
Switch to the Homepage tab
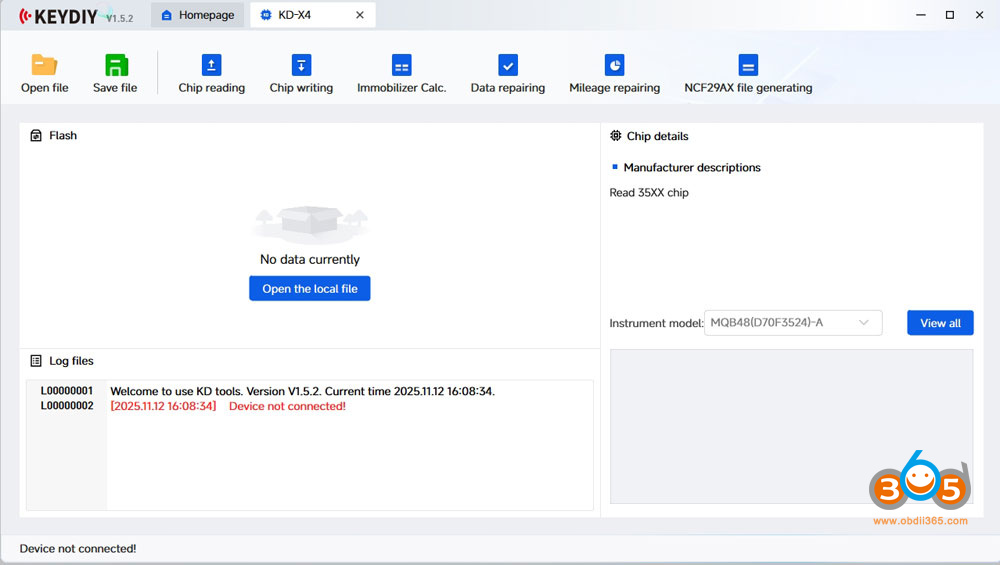pos(197,15)
